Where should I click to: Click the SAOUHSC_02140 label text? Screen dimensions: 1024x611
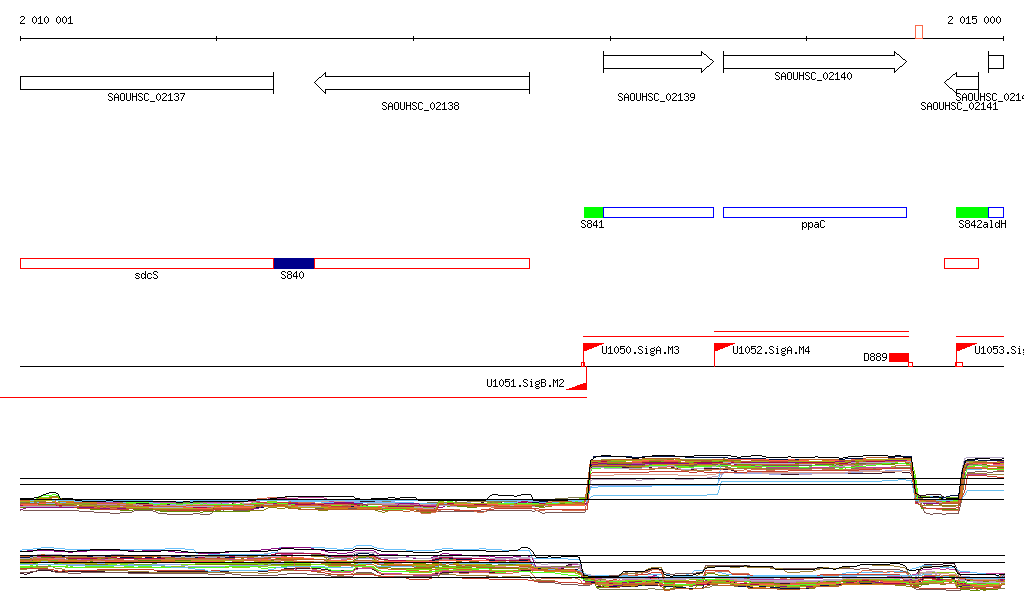[x=813, y=76]
